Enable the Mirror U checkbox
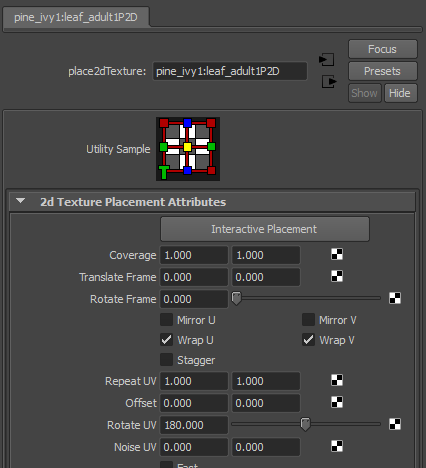This screenshot has height=468, width=426. point(166,320)
